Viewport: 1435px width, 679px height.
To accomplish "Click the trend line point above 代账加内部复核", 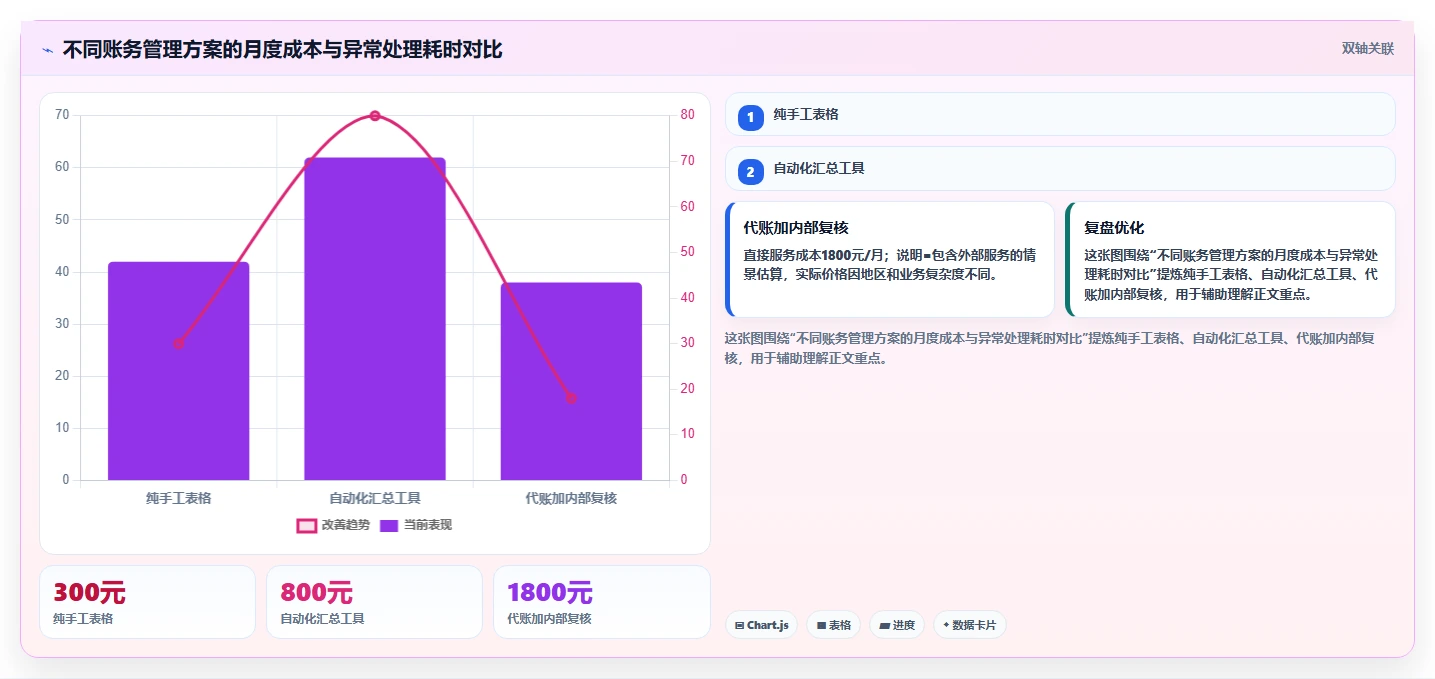I will (571, 398).
